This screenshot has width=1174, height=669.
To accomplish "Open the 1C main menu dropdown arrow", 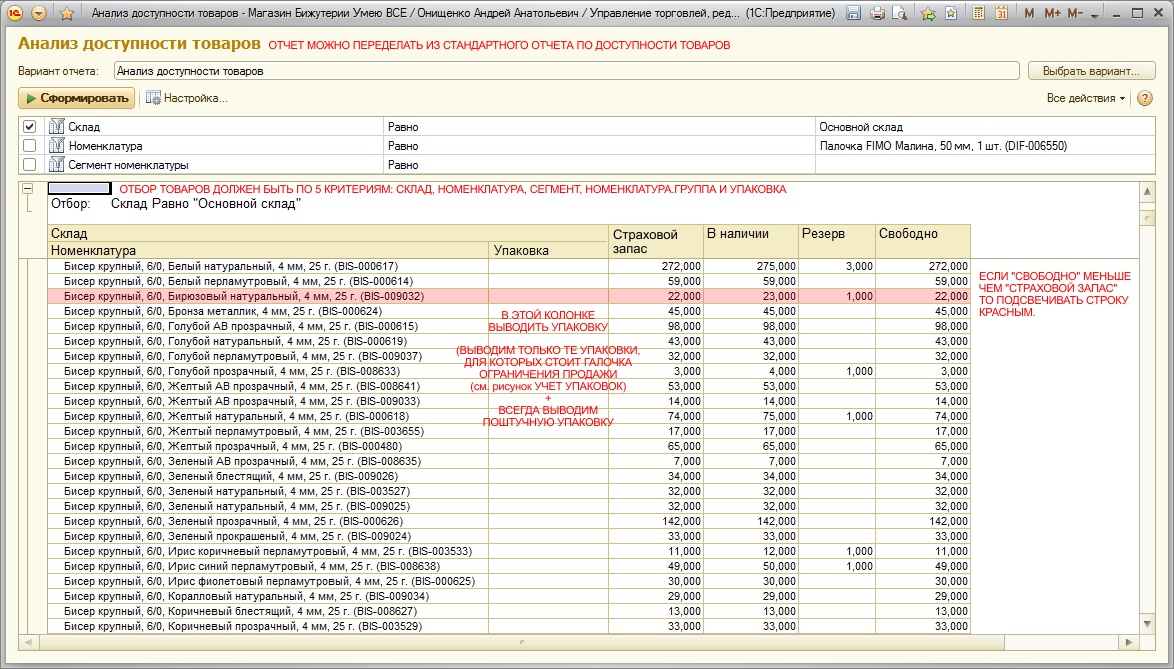I will point(39,14).
